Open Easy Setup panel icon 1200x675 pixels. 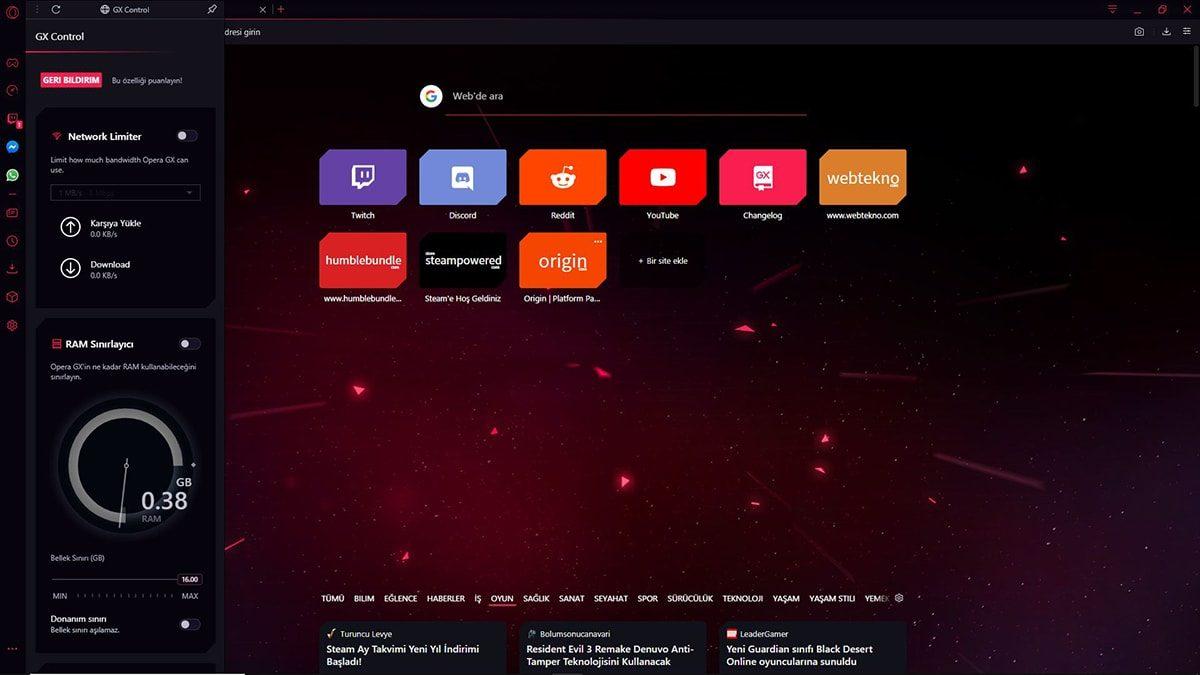[1186, 31]
